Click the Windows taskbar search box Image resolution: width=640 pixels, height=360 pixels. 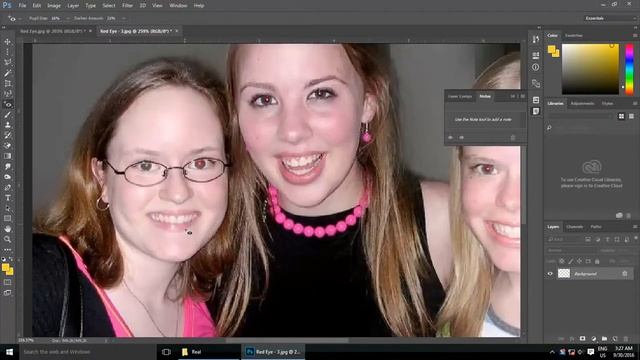[88, 352]
